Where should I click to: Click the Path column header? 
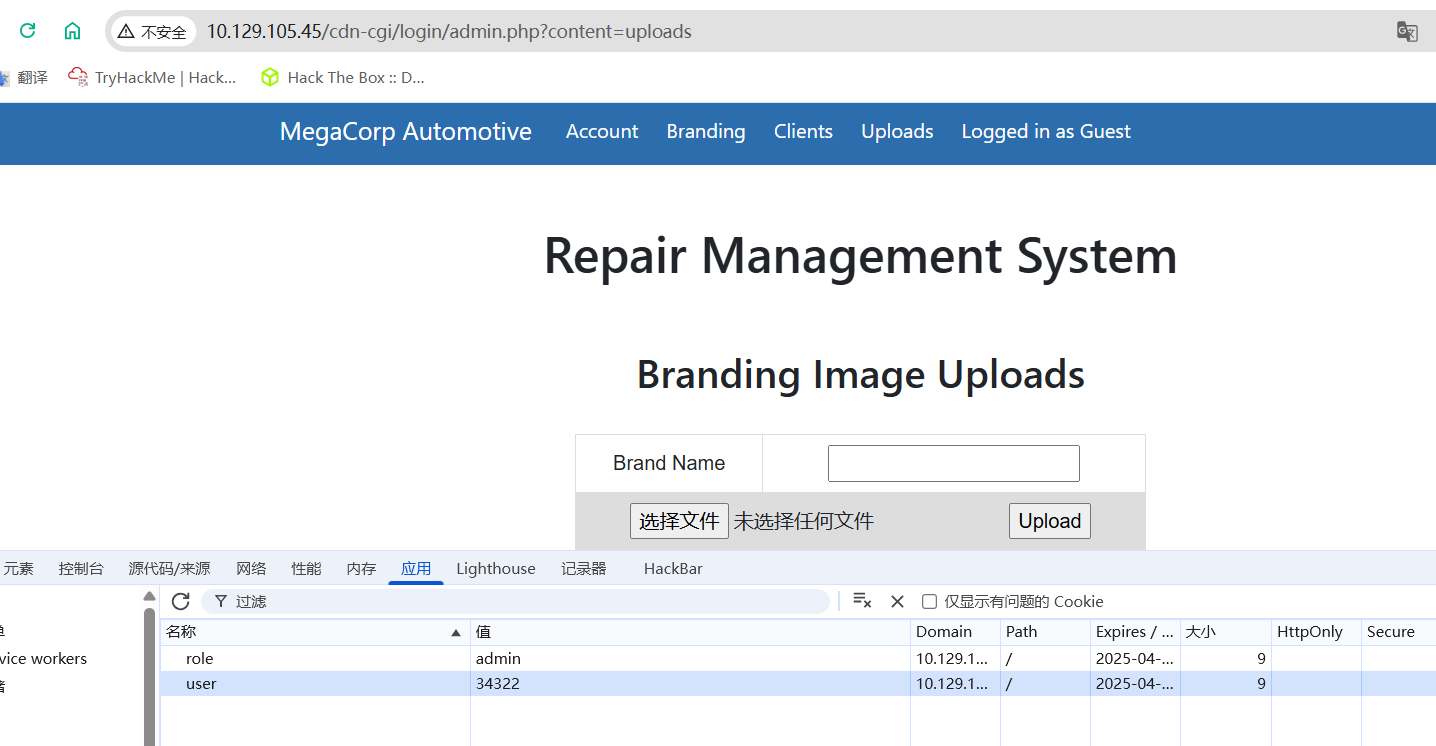[x=1045, y=632]
